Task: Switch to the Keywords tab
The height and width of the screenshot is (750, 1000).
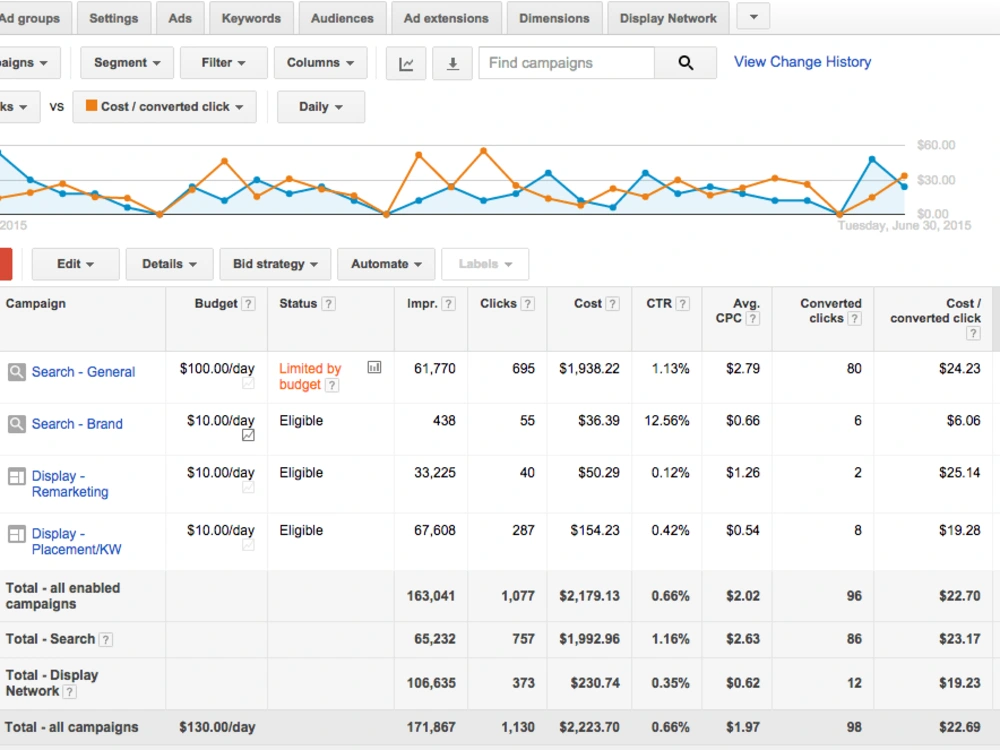Action: point(251,18)
